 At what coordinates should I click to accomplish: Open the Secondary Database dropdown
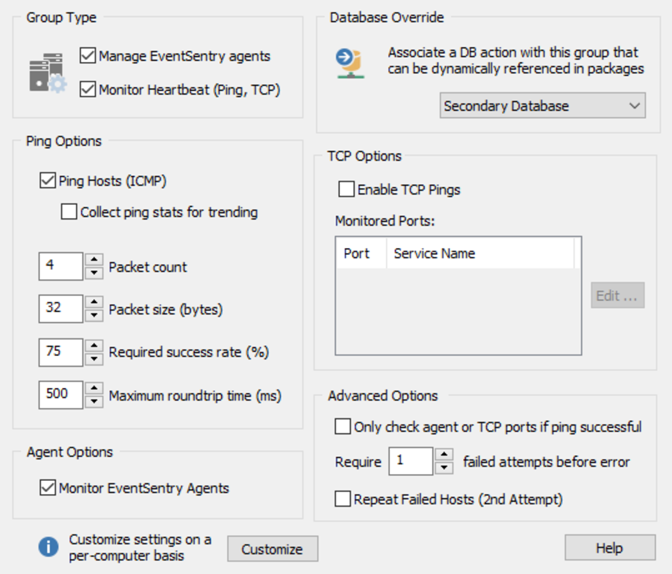point(543,105)
